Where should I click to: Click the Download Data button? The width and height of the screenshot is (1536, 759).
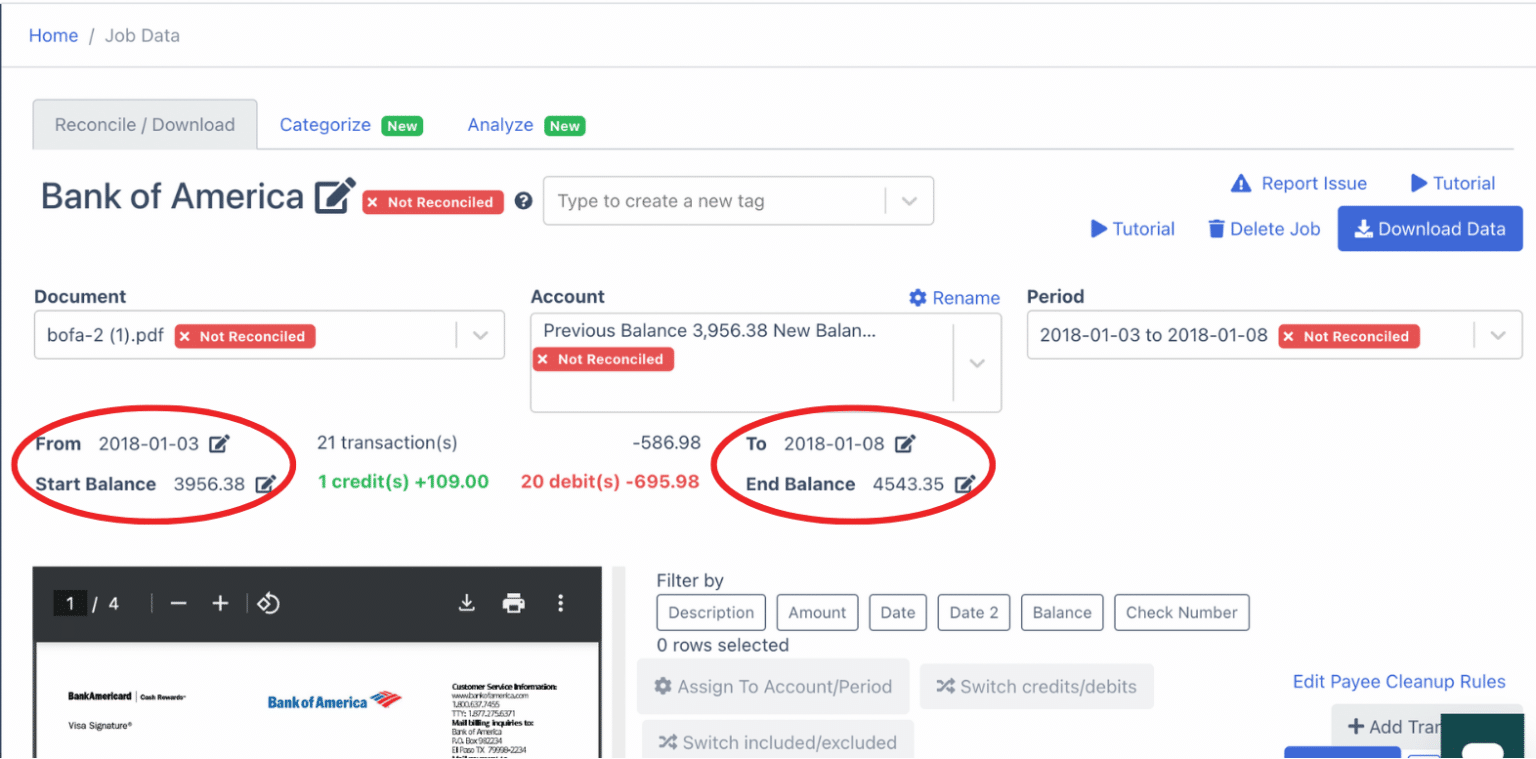[1430, 229]
